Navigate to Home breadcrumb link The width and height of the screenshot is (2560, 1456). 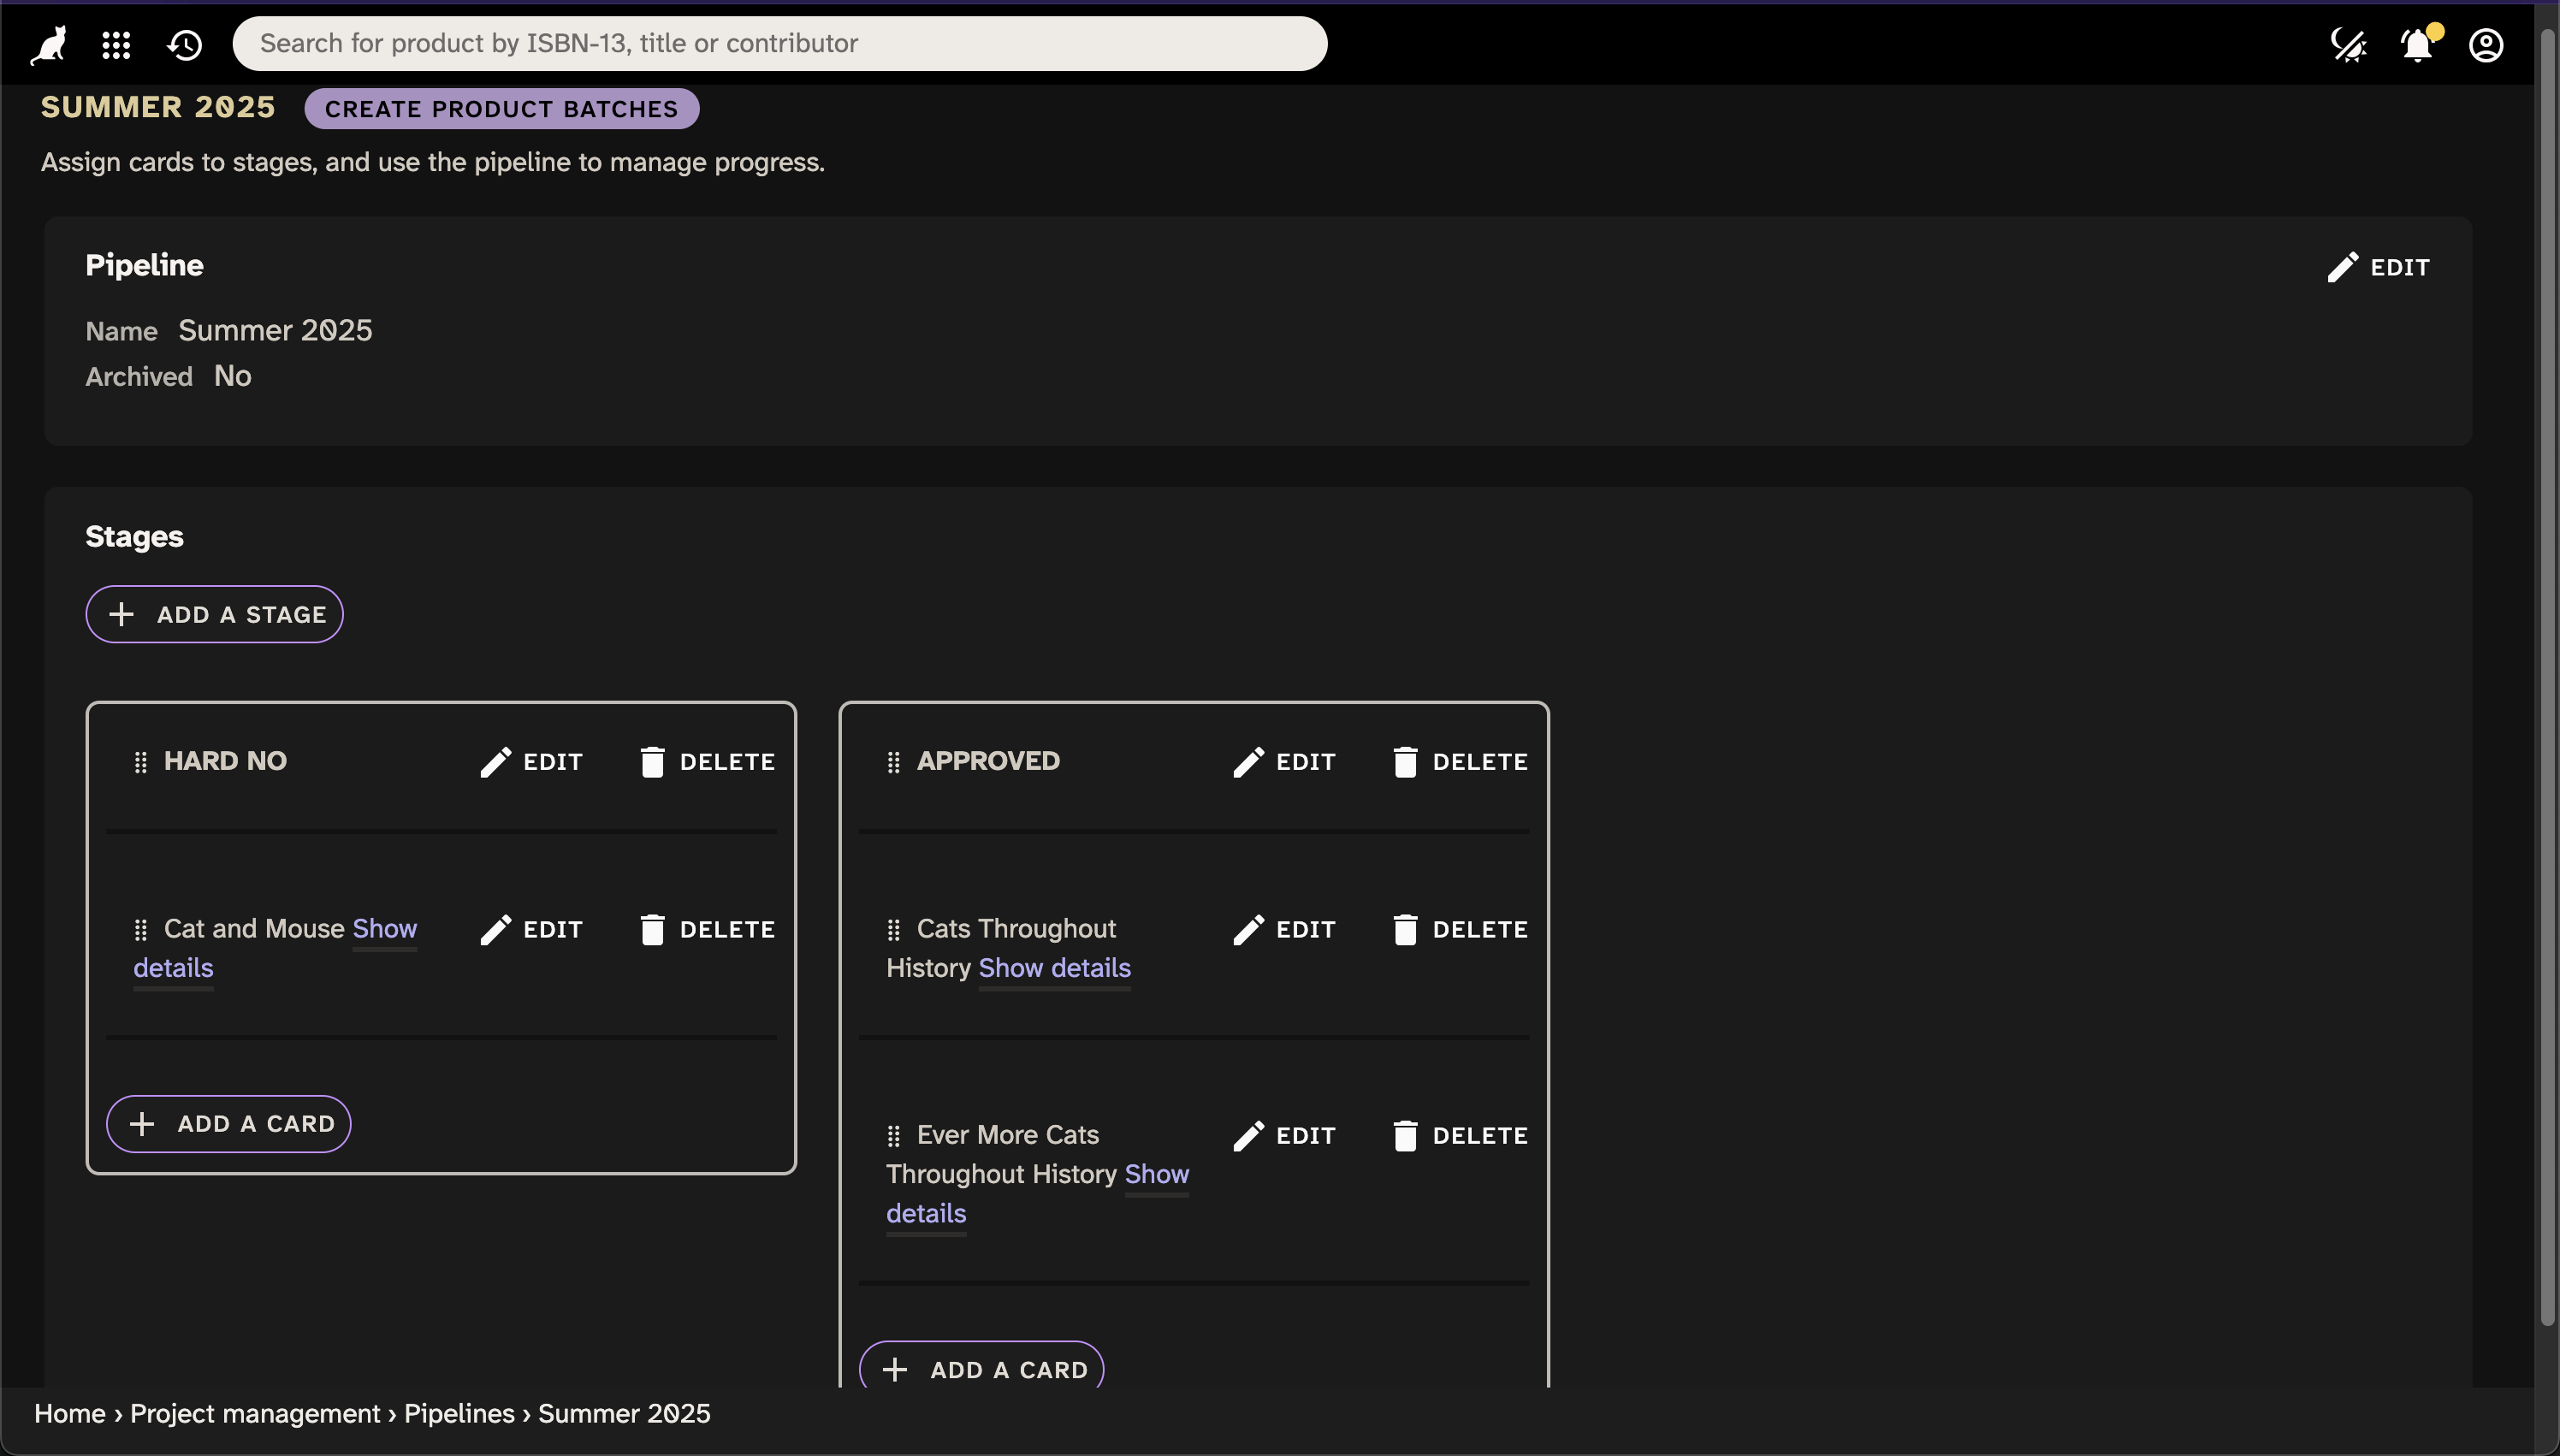pyautogui.click(x=69, y=1413)
